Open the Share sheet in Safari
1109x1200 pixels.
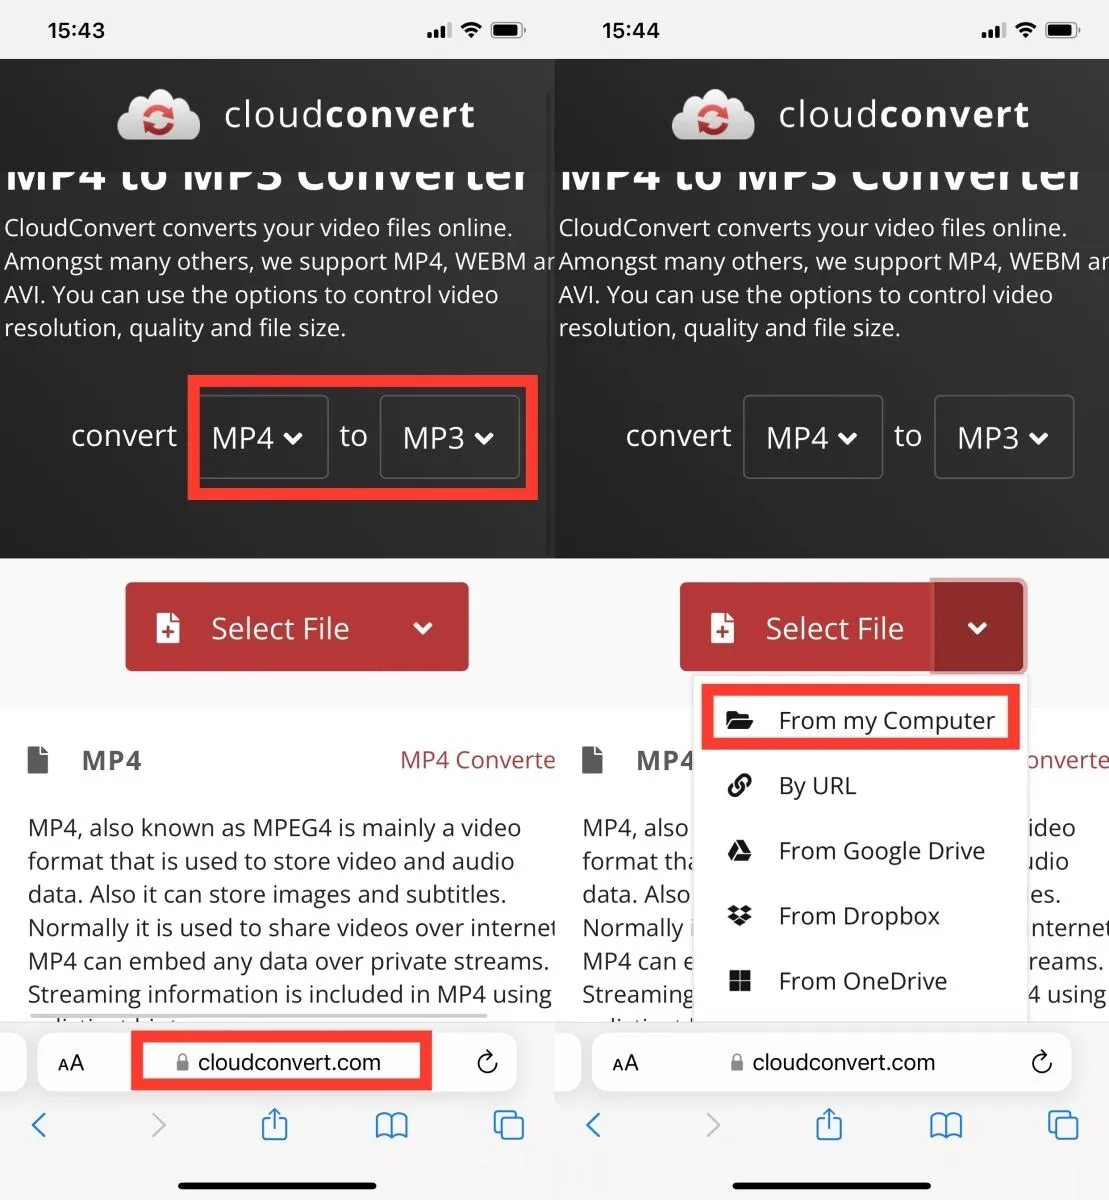pos(274,1124)
